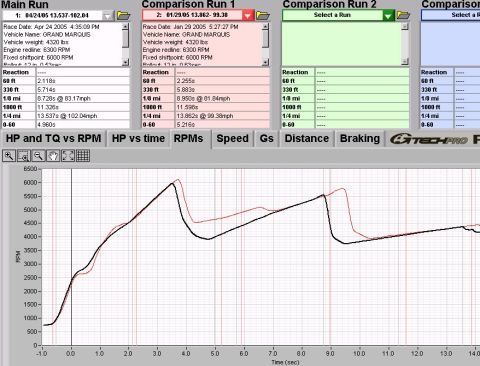Click the 0.0 time axis label
The height and width of the screenshot is (366, 480).
71,353
